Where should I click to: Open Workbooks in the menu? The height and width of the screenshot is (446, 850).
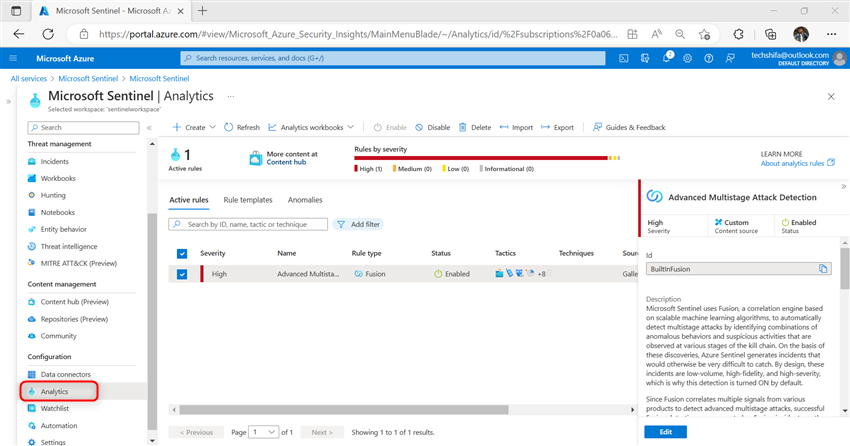(x=58, y=178)
